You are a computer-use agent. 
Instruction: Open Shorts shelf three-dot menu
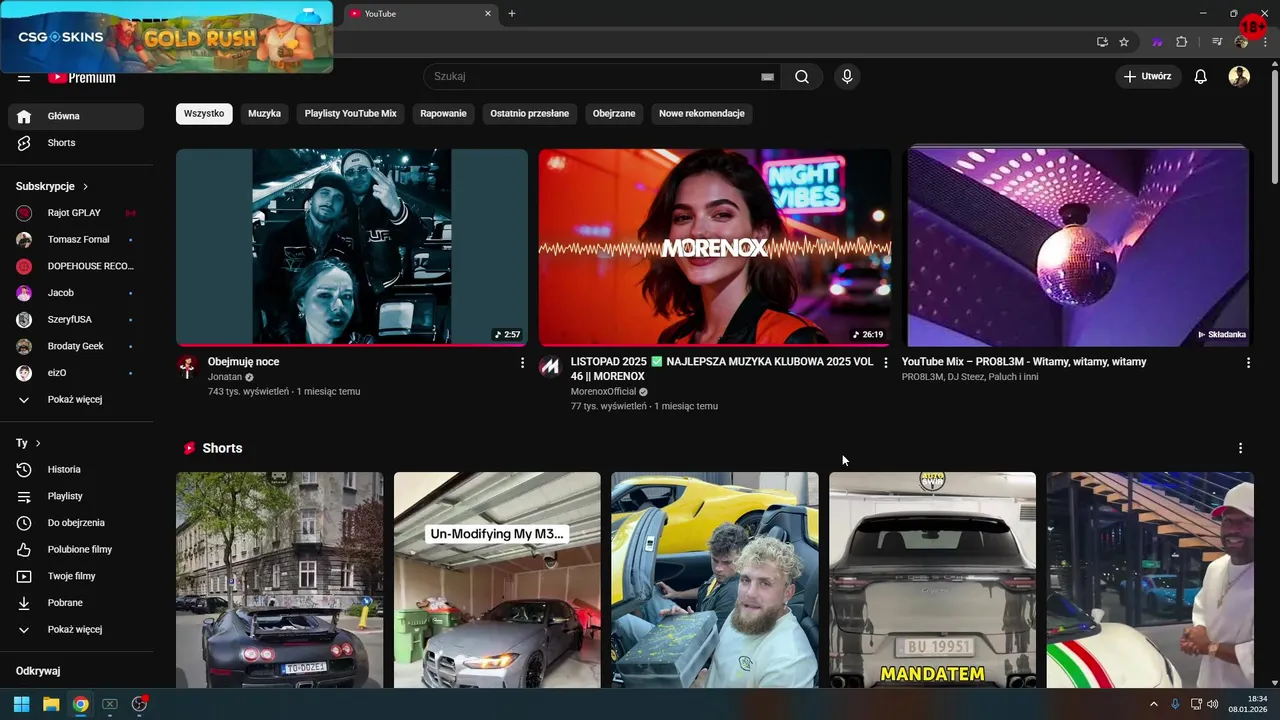pos(1240,449)
